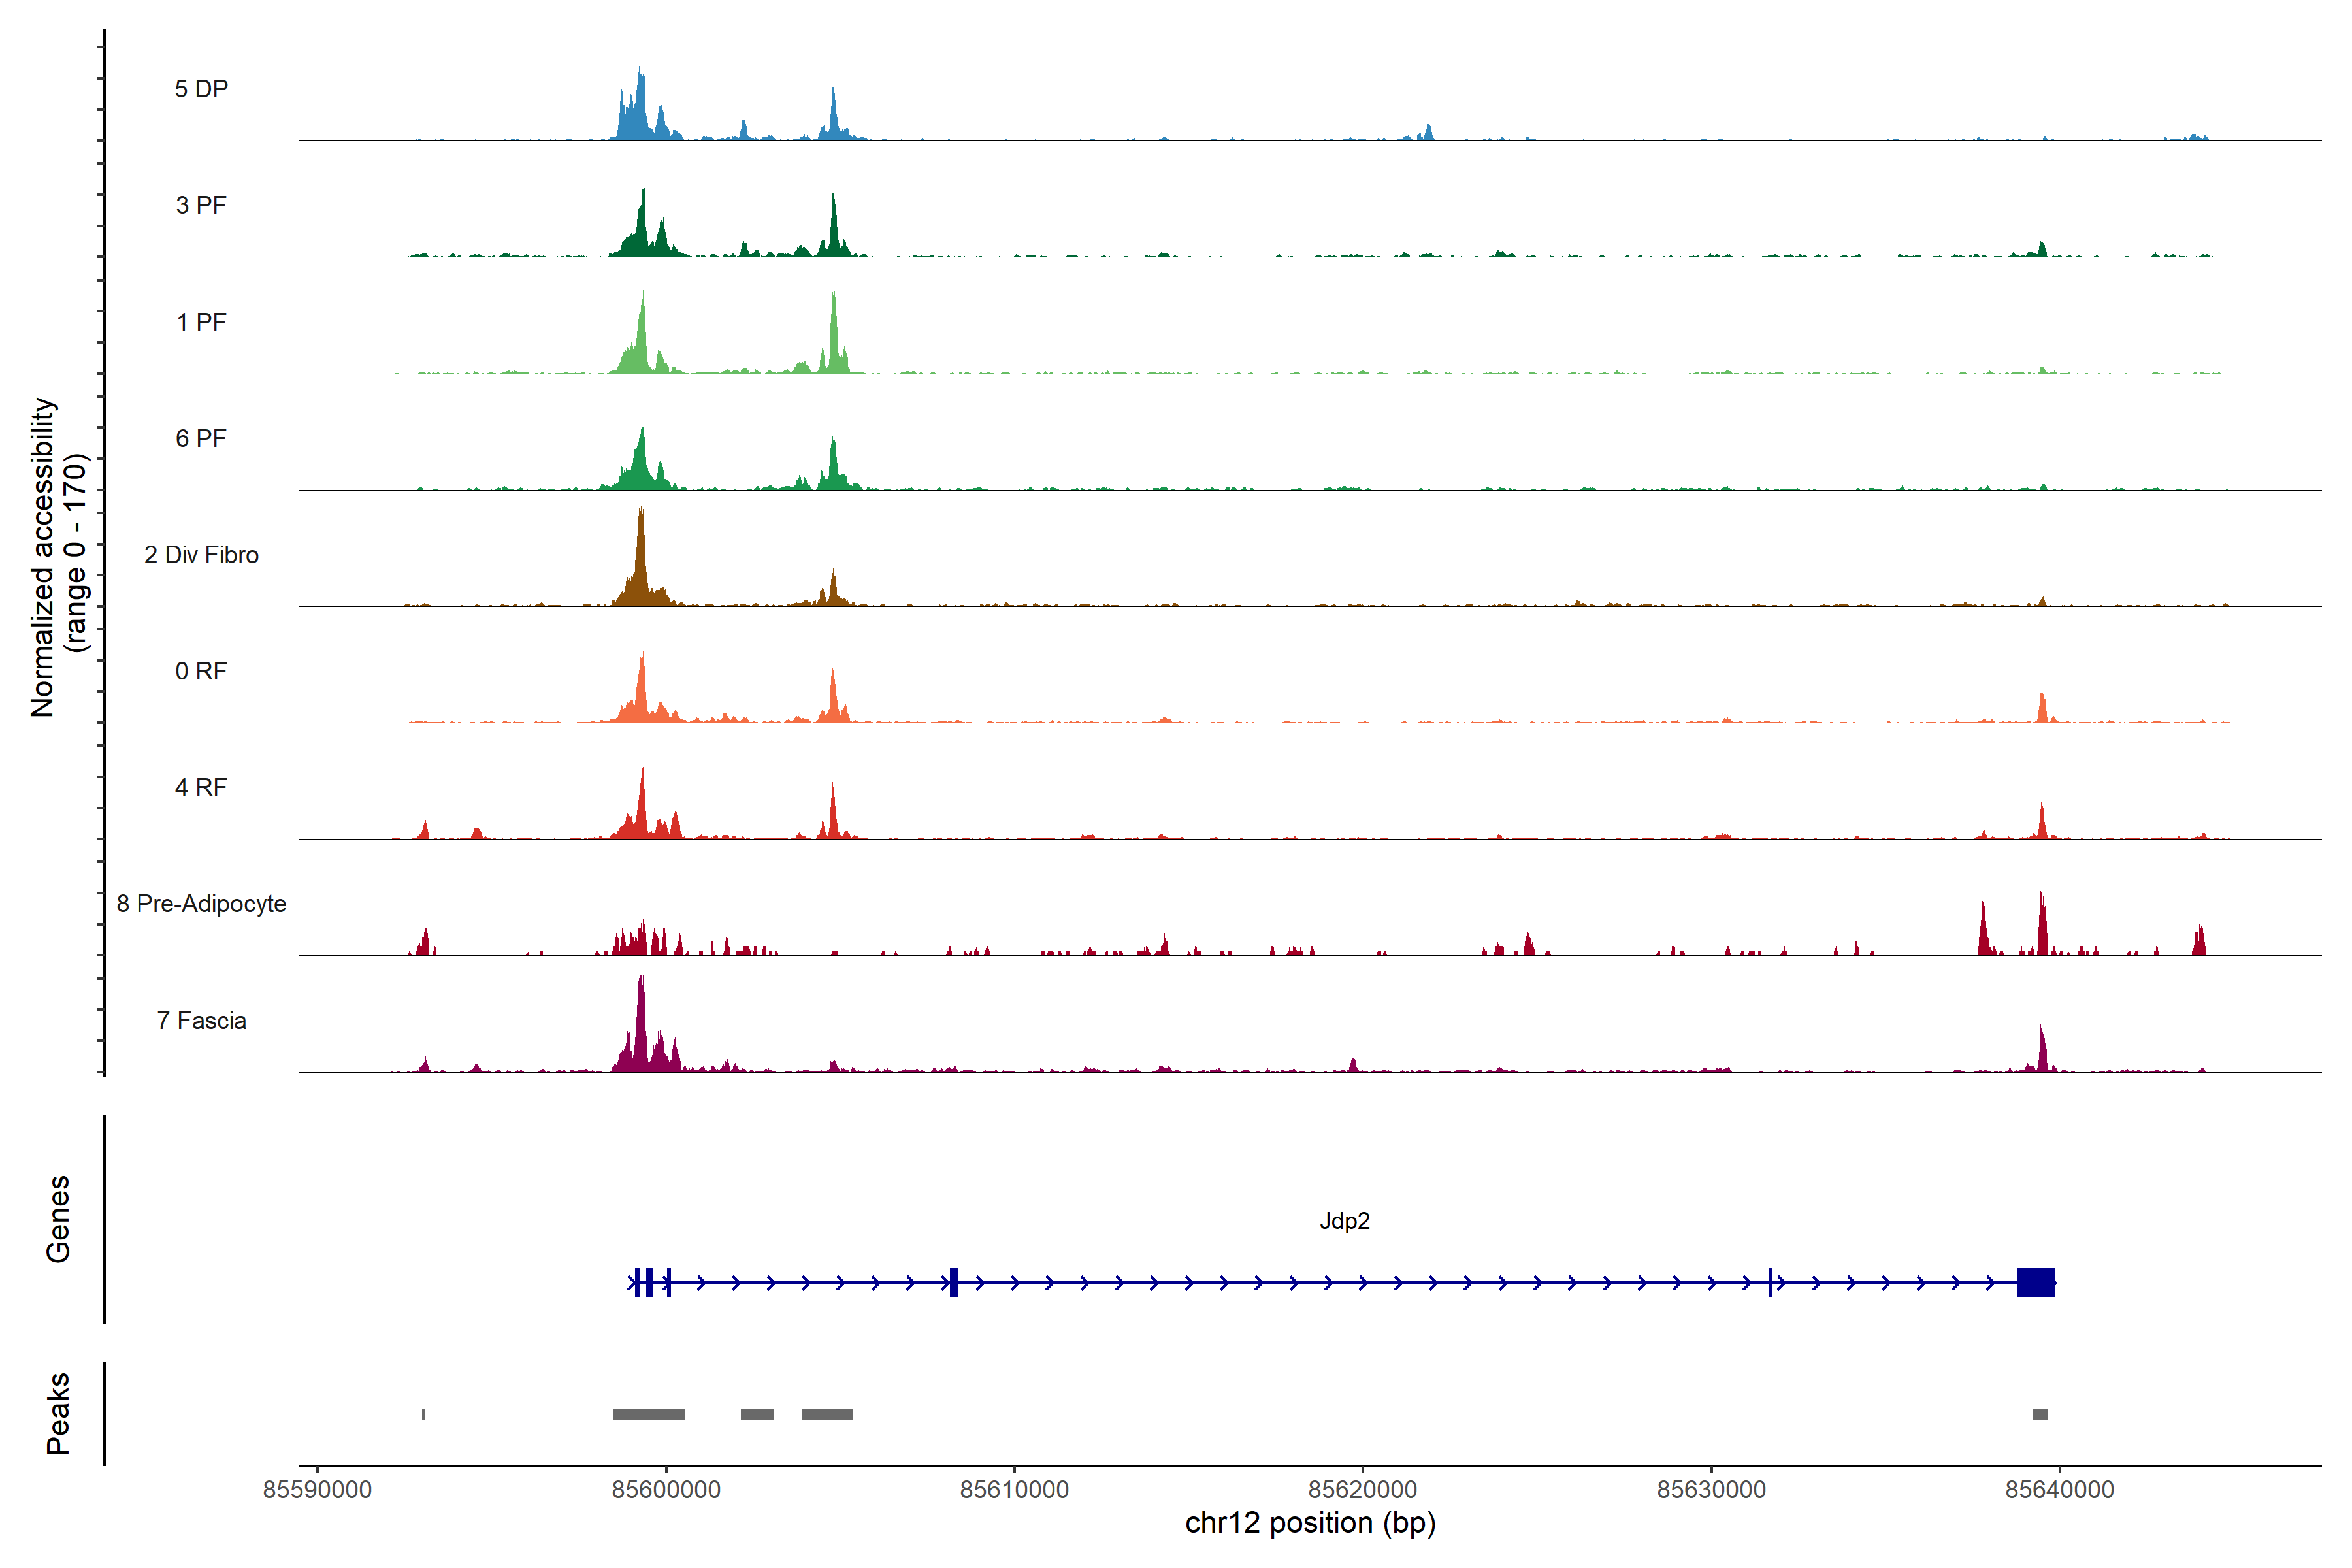Viewport: 2352px width, 1568px height.
Task: Click the 1 PF track label
Action: [x=201, y=322]
